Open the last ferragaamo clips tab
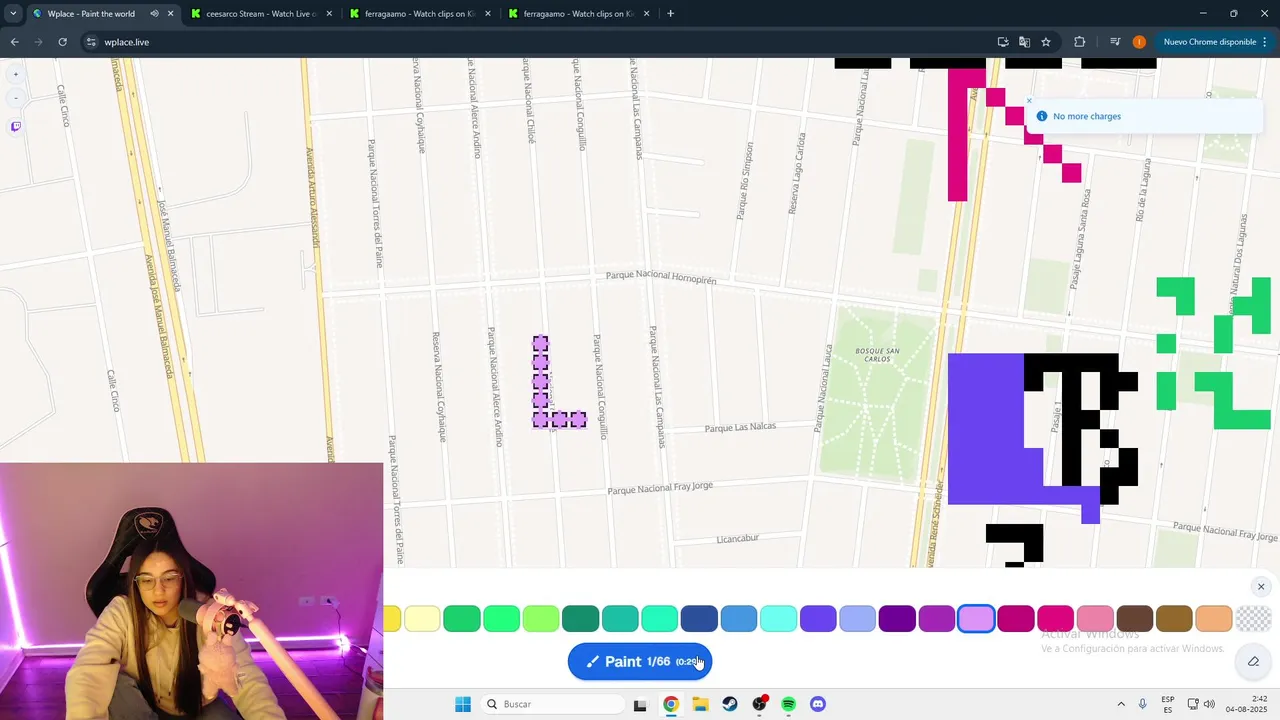The width and height of the screenshot is (1280, 720). coord(578,14)
